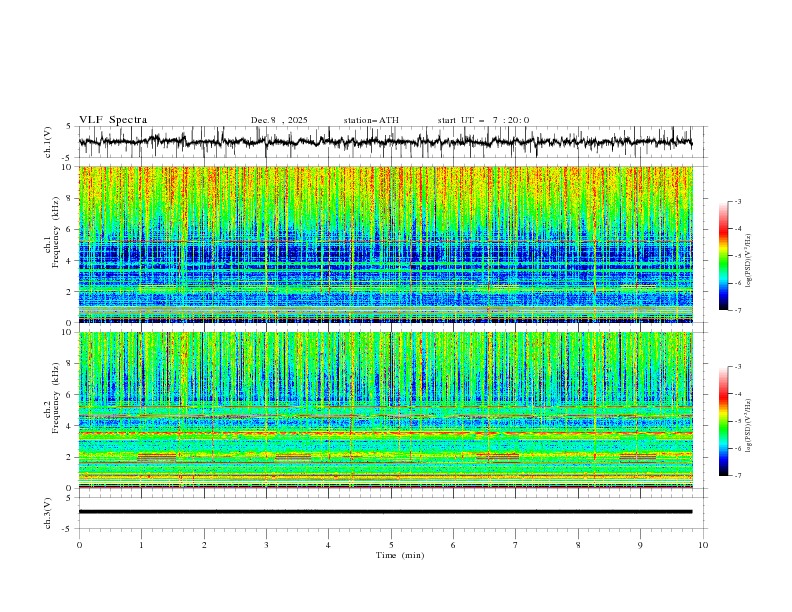Click the start UT 7:20:0 label
The height and width of the screenshot is (612, 792).
(x=483, y=120)
